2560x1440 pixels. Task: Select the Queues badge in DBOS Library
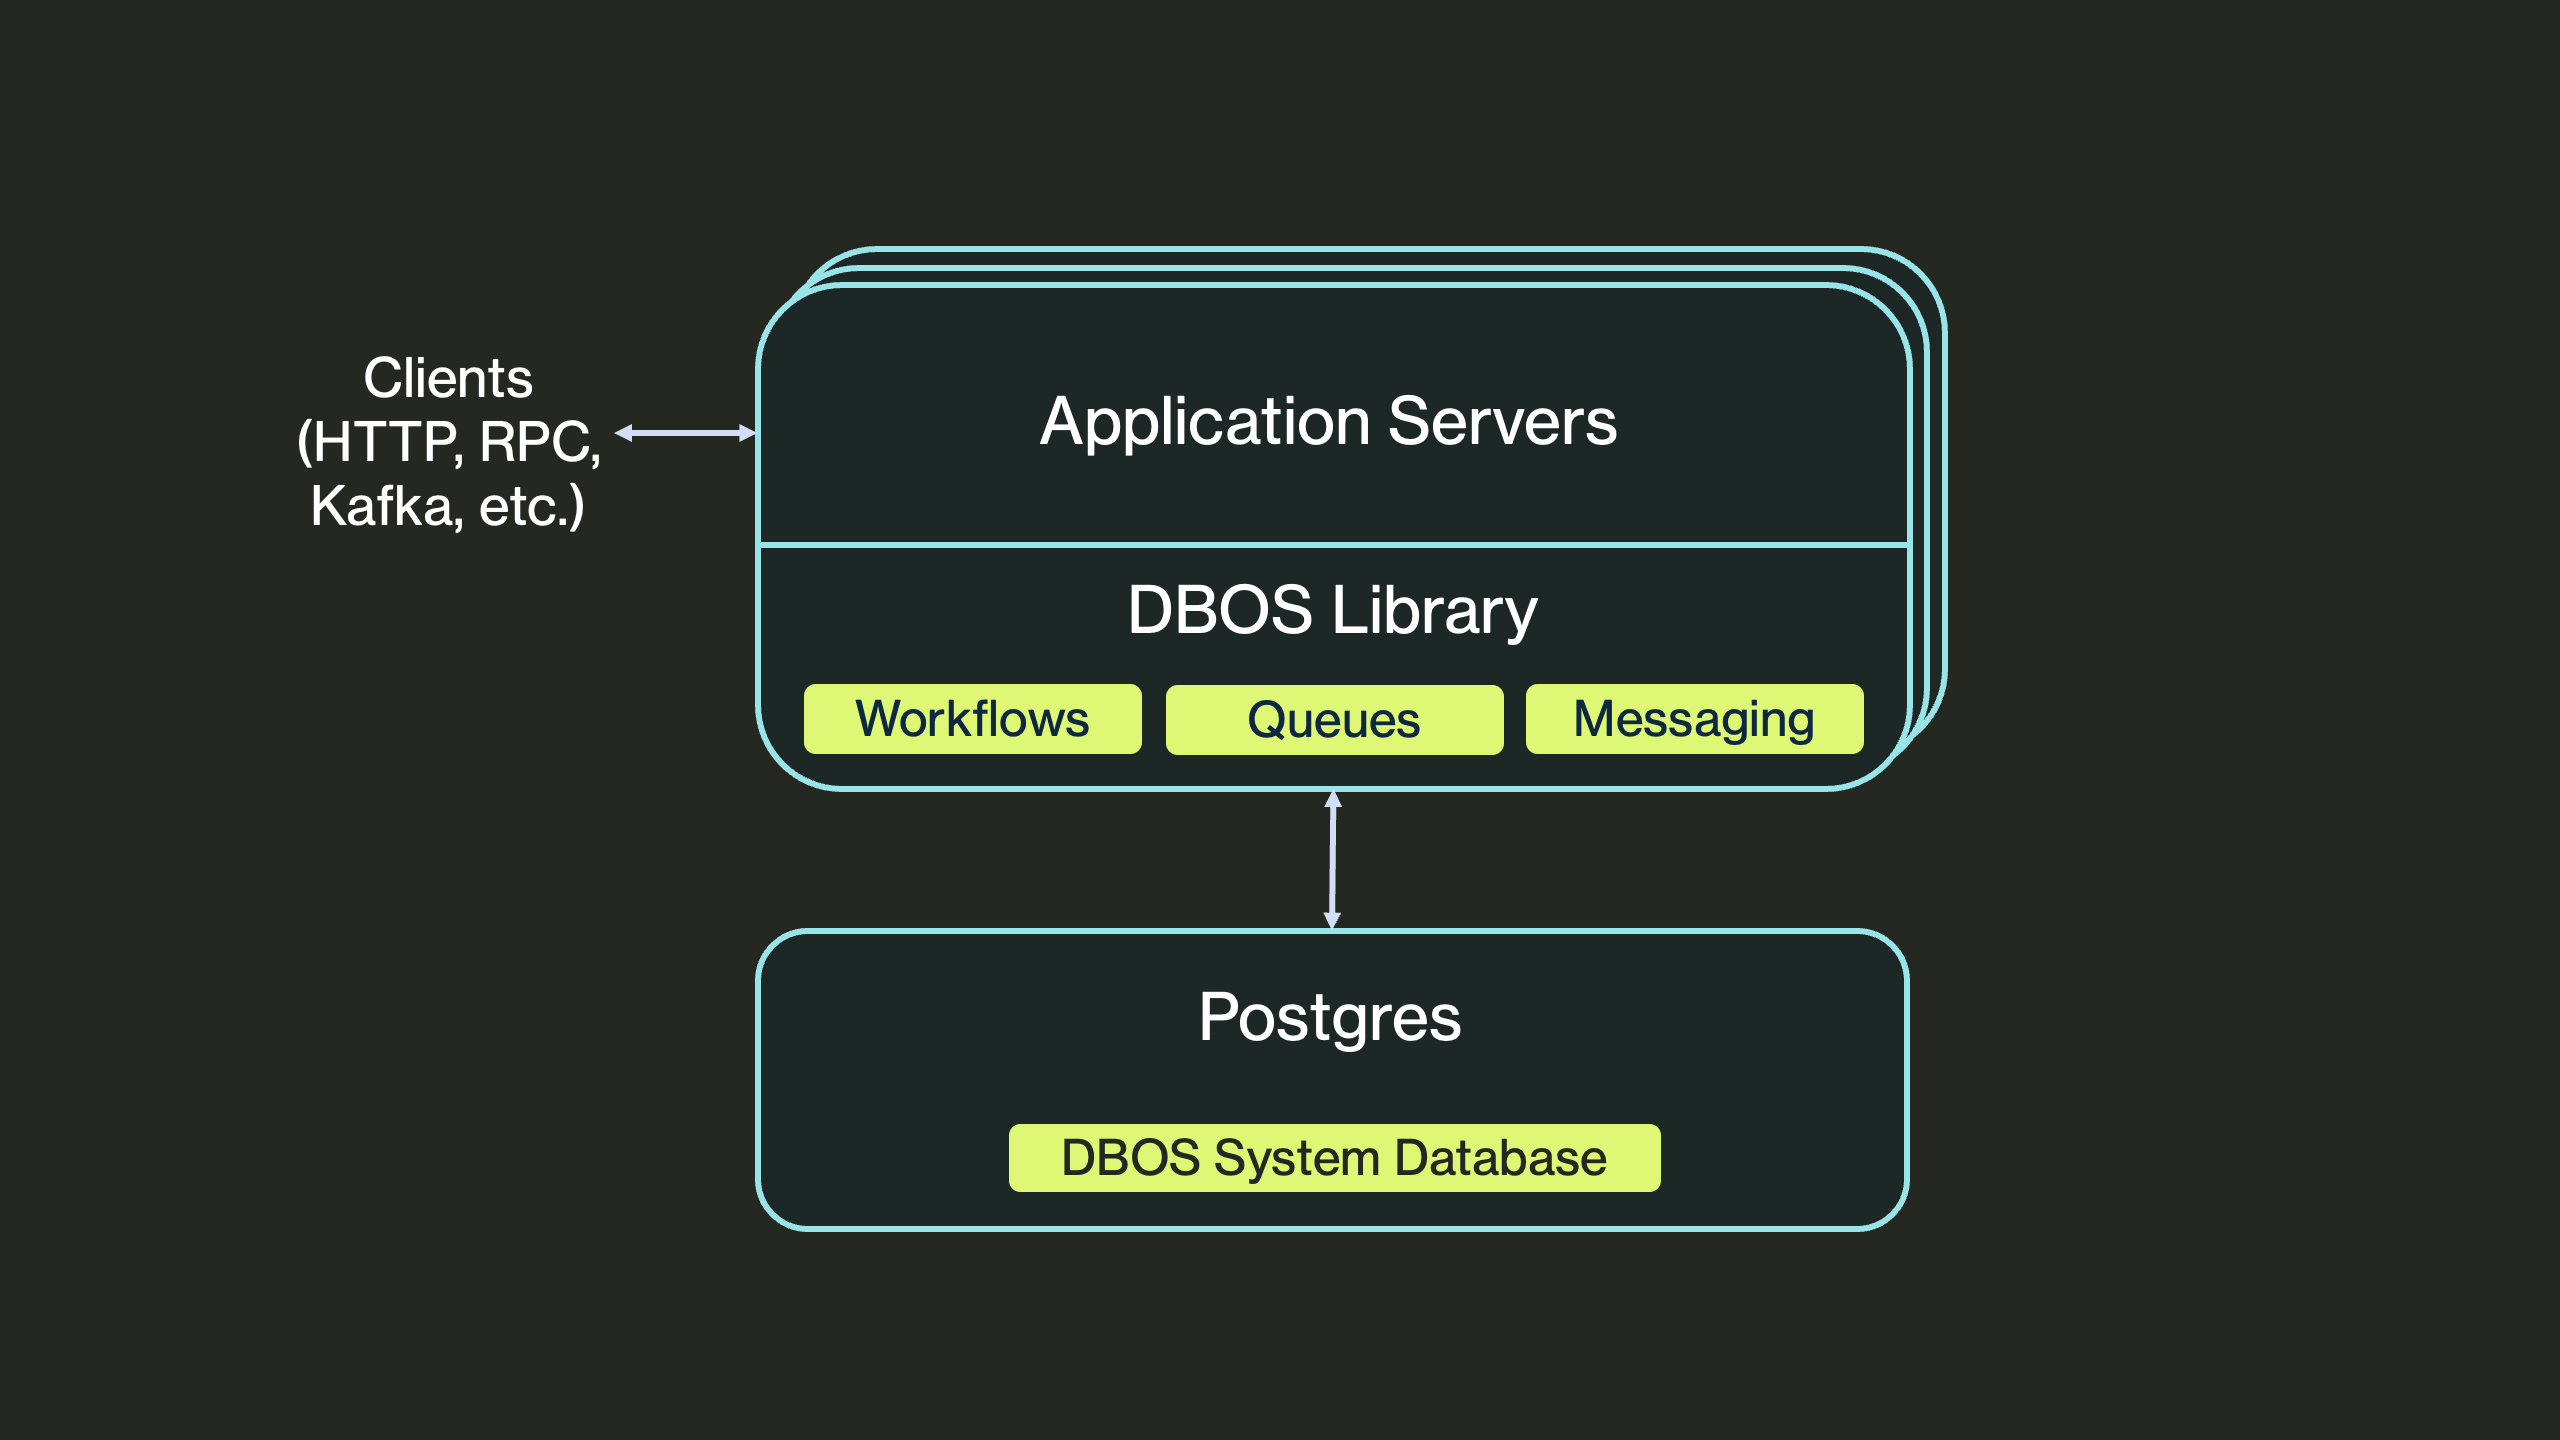[x=1333, y=717]
